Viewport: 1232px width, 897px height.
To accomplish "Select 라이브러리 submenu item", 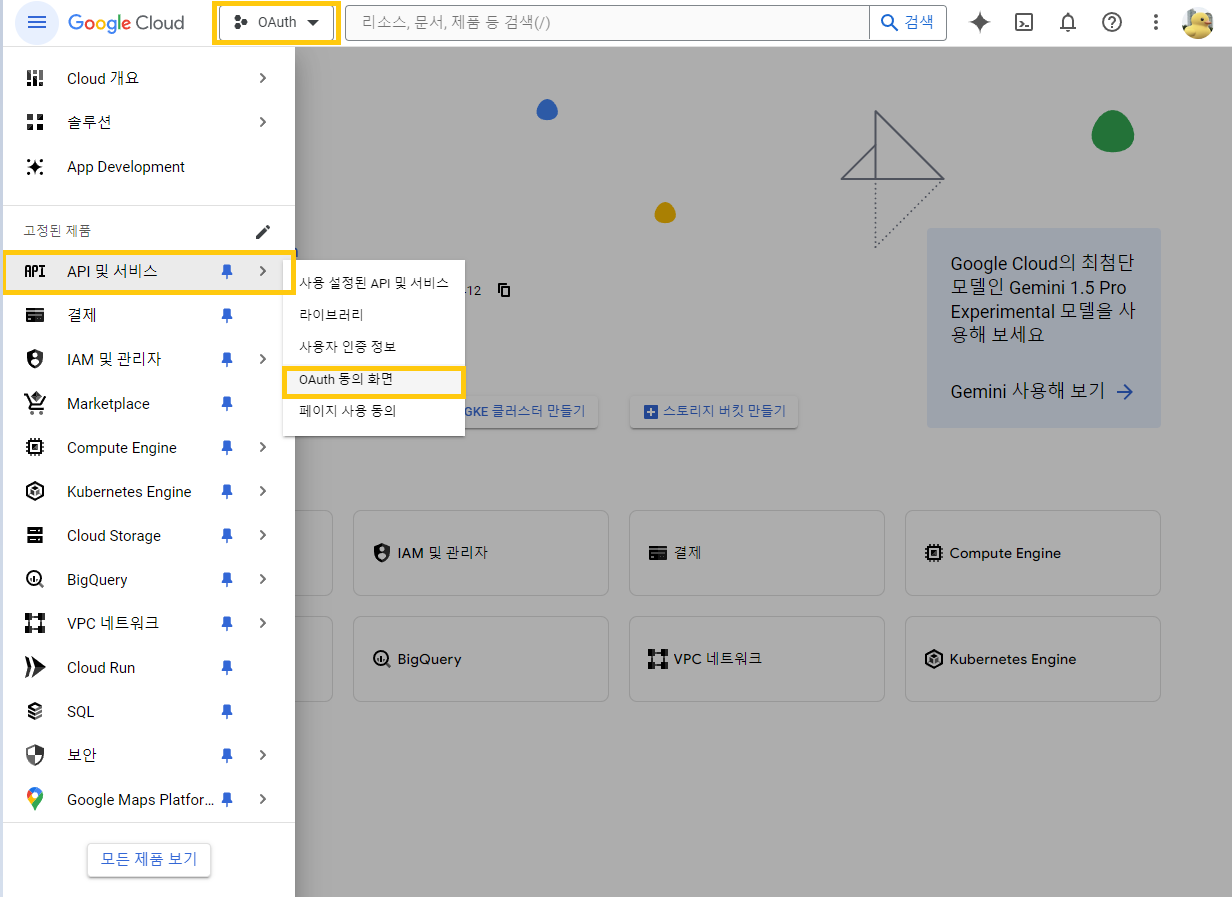I will coord(374,314).
